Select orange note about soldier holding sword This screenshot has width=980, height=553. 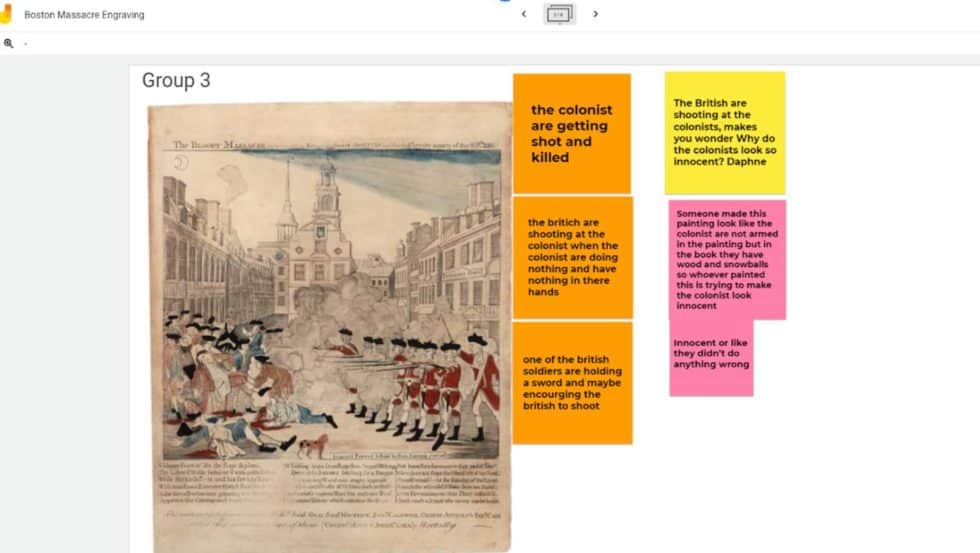pos(572,383)
